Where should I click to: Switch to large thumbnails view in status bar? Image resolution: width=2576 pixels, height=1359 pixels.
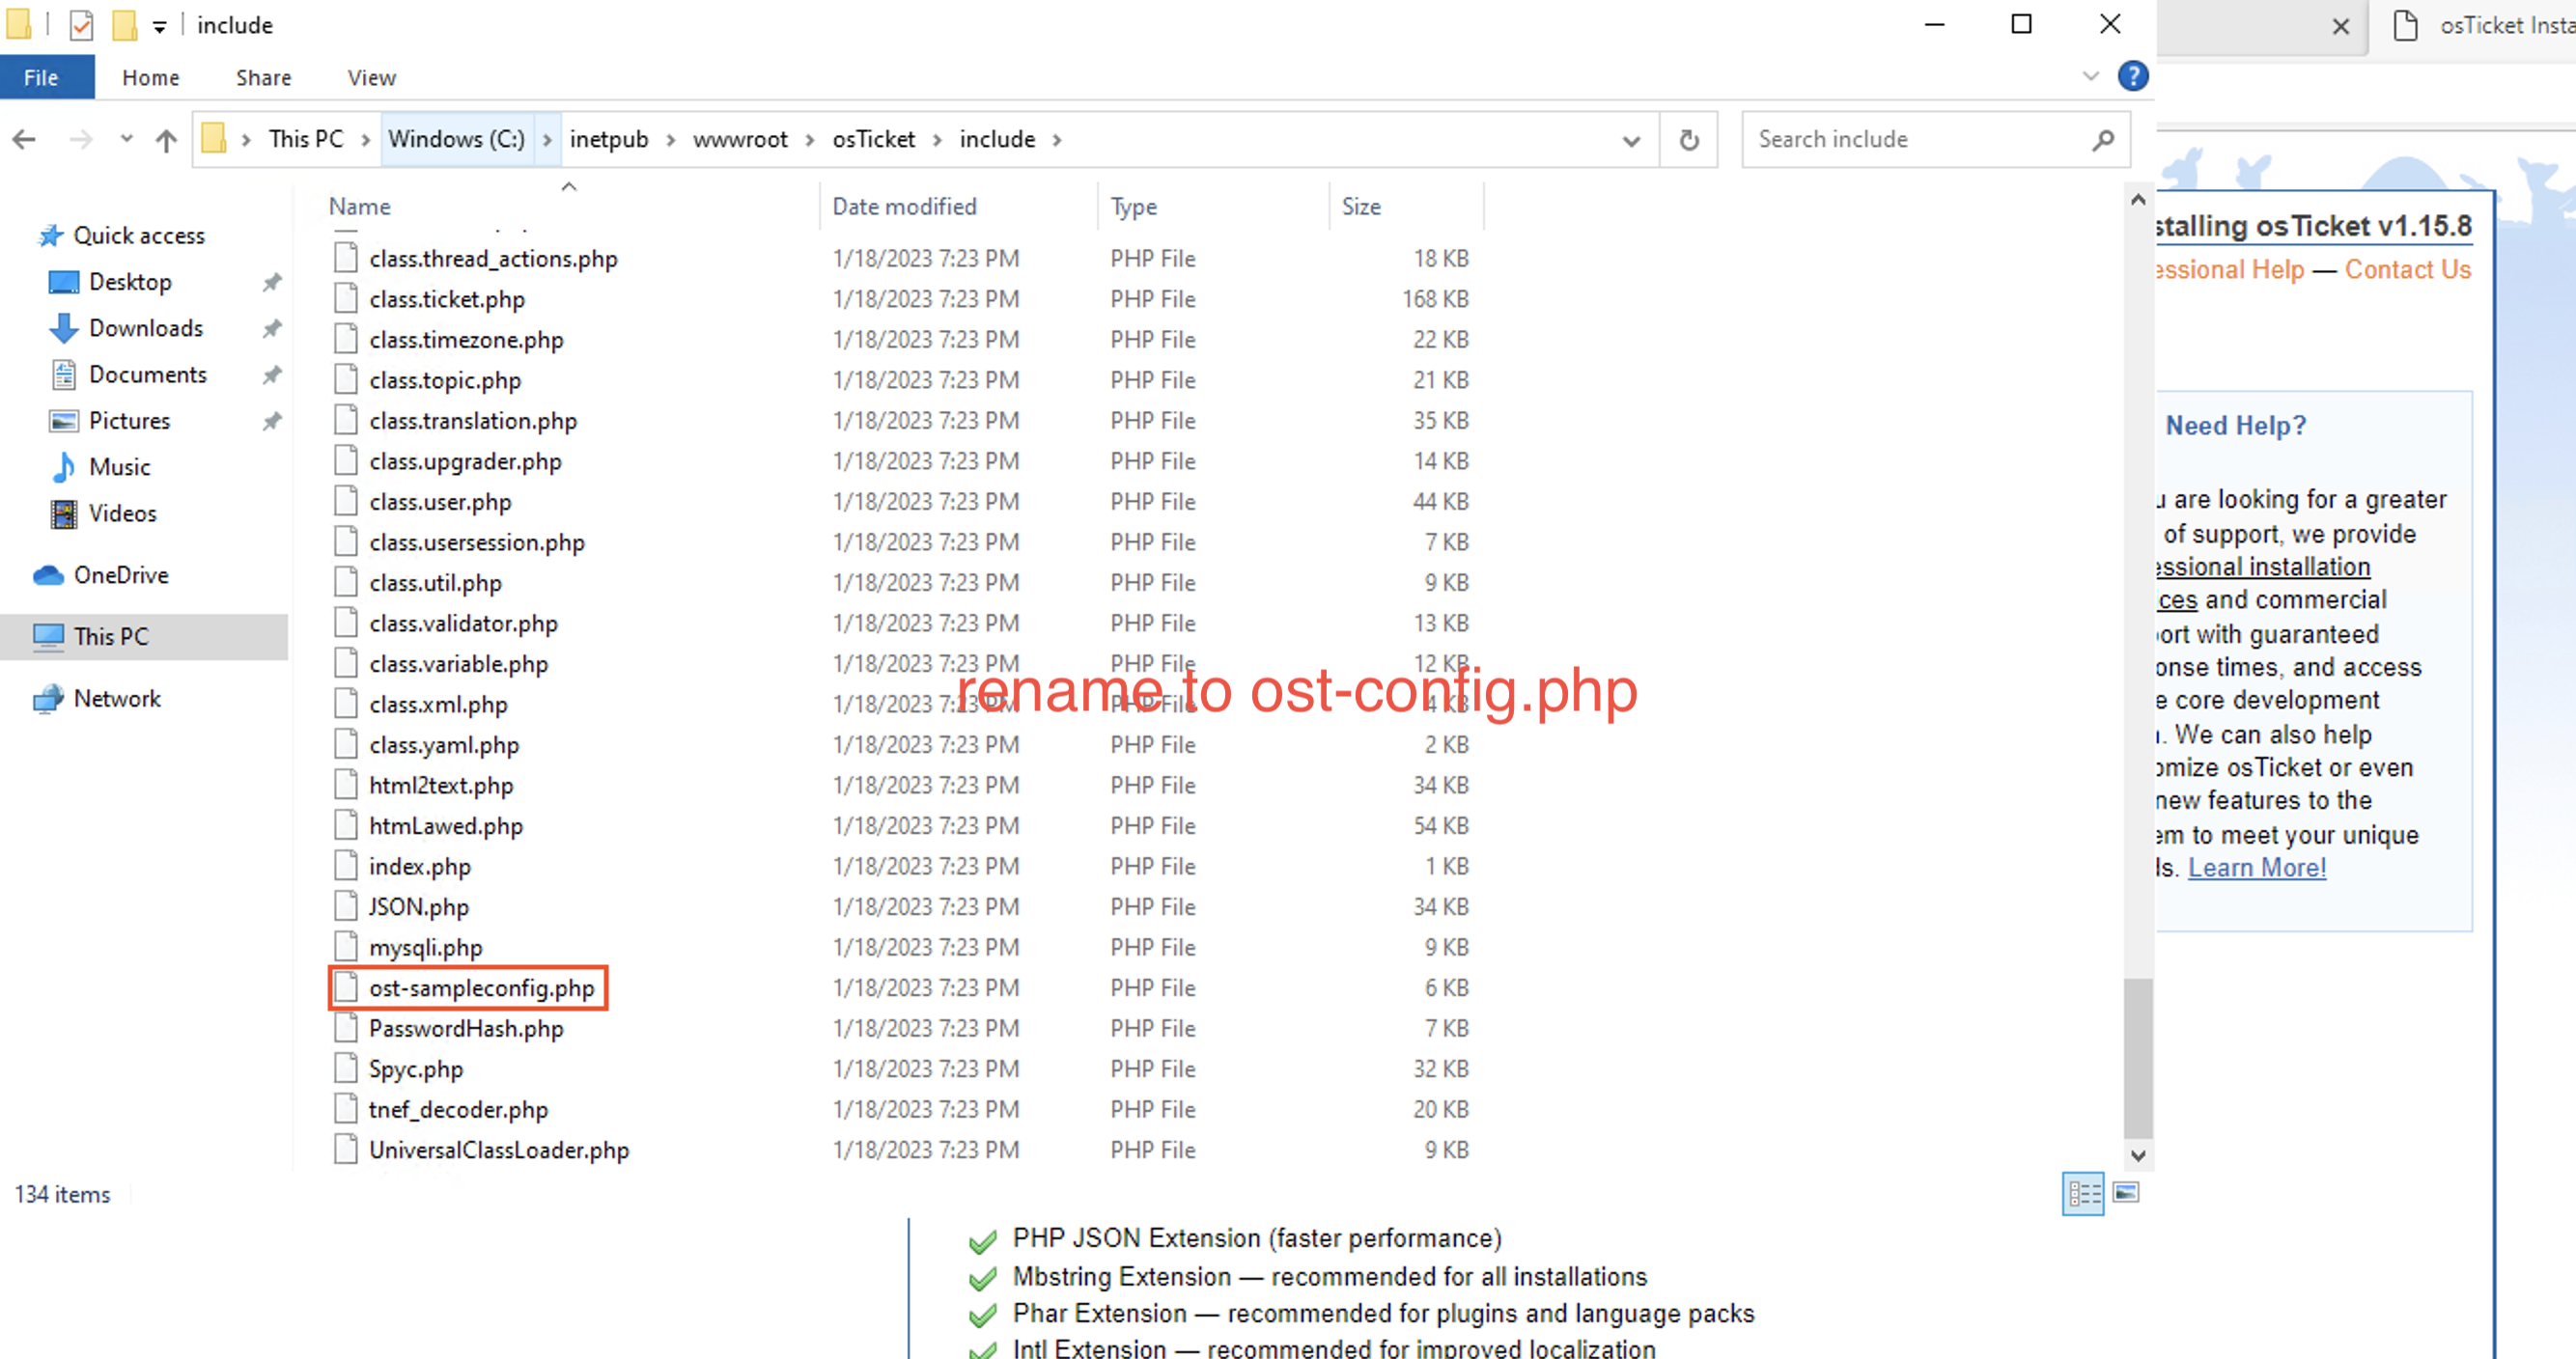[2127, 1193]
